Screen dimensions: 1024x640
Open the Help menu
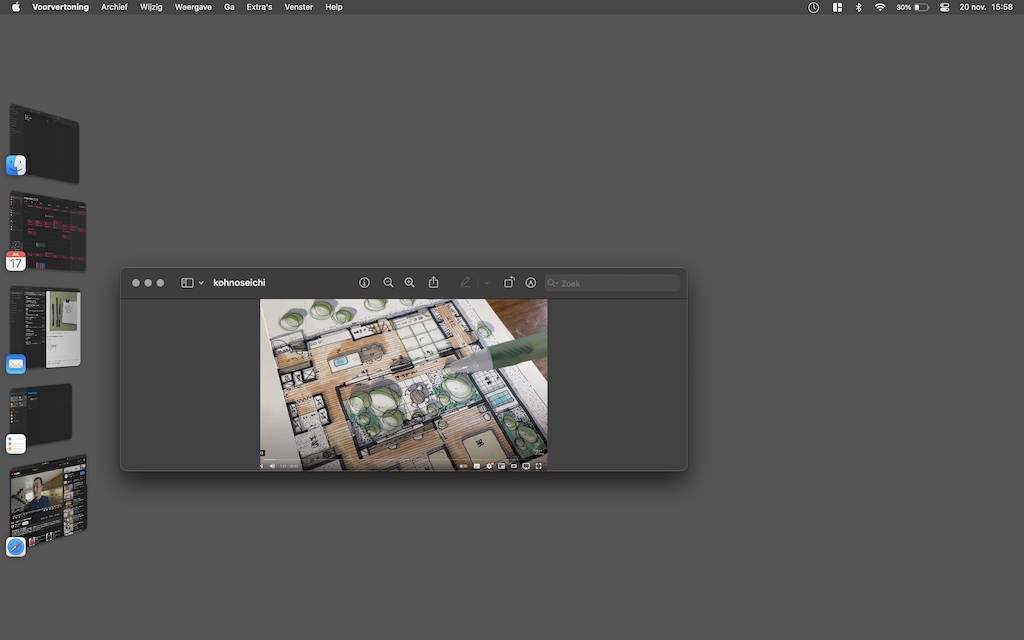pos(334,7)
